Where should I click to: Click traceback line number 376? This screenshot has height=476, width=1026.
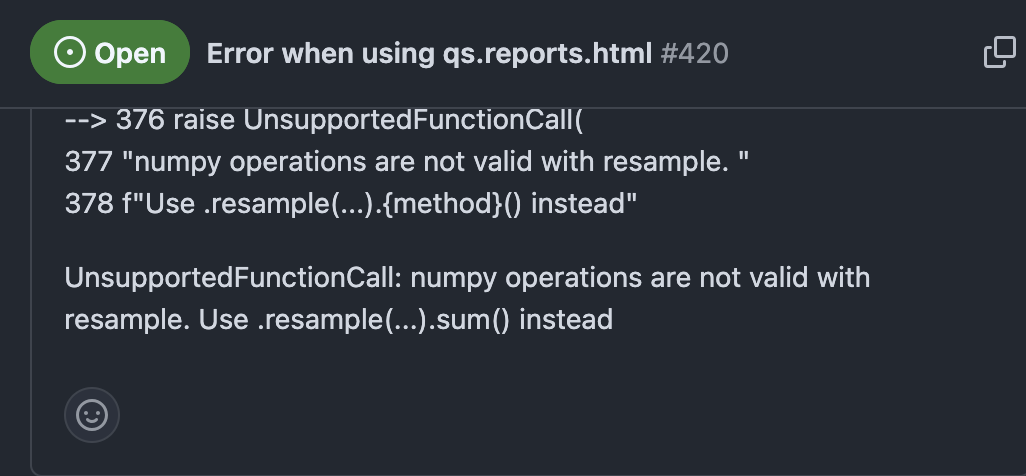click(x=139, y=121)
